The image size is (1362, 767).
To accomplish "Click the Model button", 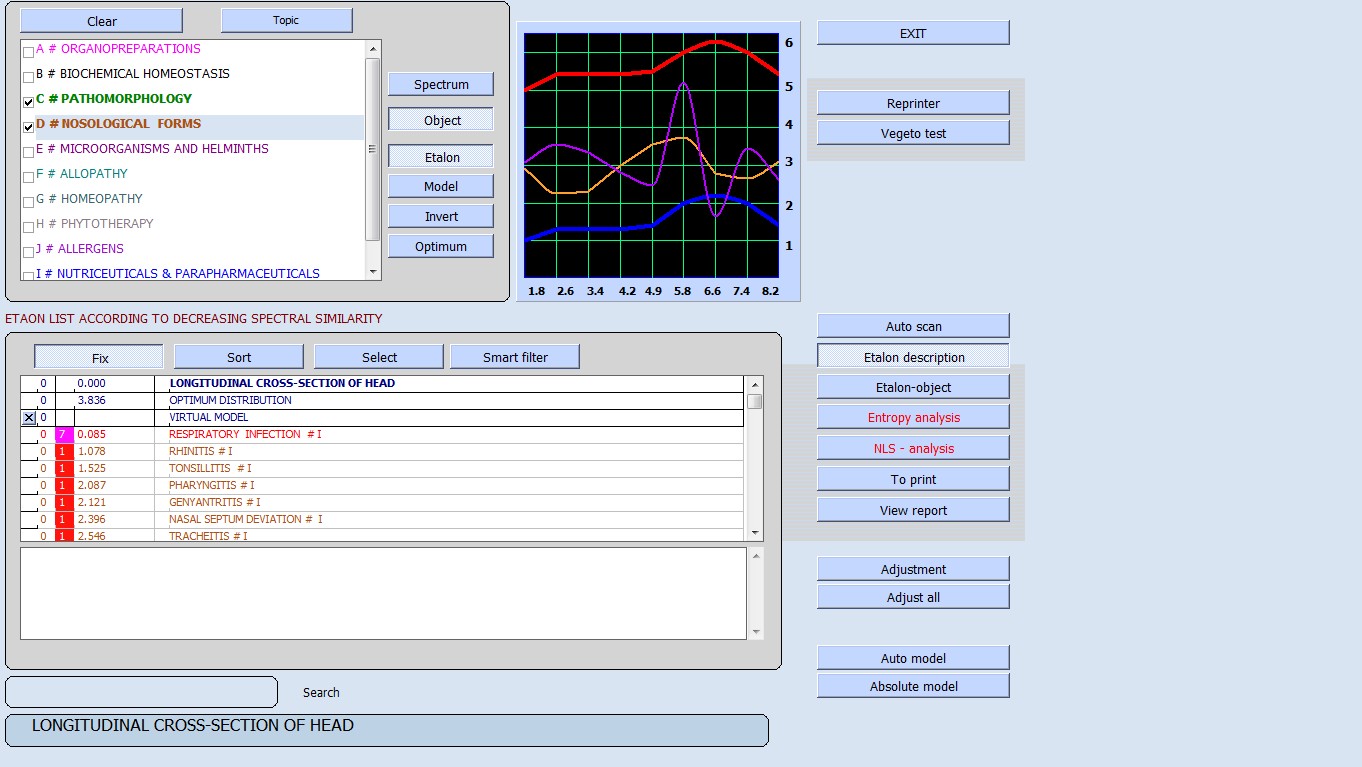I will tap(441, 186).
